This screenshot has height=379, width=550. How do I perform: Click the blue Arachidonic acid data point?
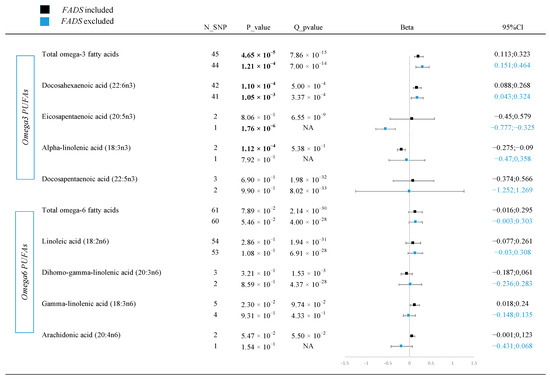click(401, 346)
